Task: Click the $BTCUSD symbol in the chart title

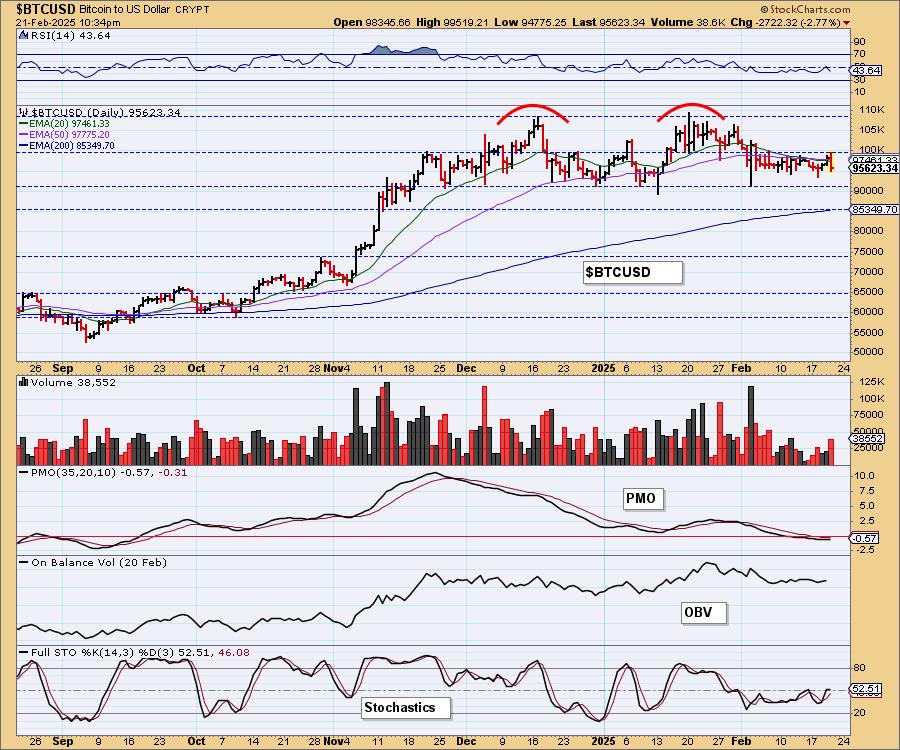Action: pyautogui.click(x=45, y=9)
